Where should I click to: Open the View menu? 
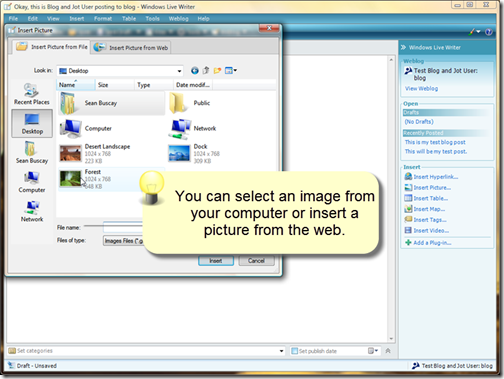pyautogui.click(x=53, y=19)
